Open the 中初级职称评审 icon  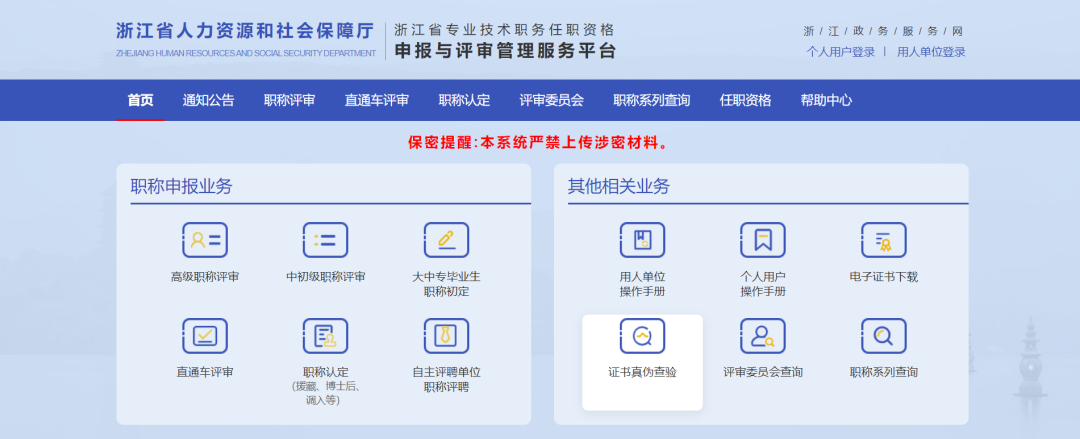pos(325,240)
